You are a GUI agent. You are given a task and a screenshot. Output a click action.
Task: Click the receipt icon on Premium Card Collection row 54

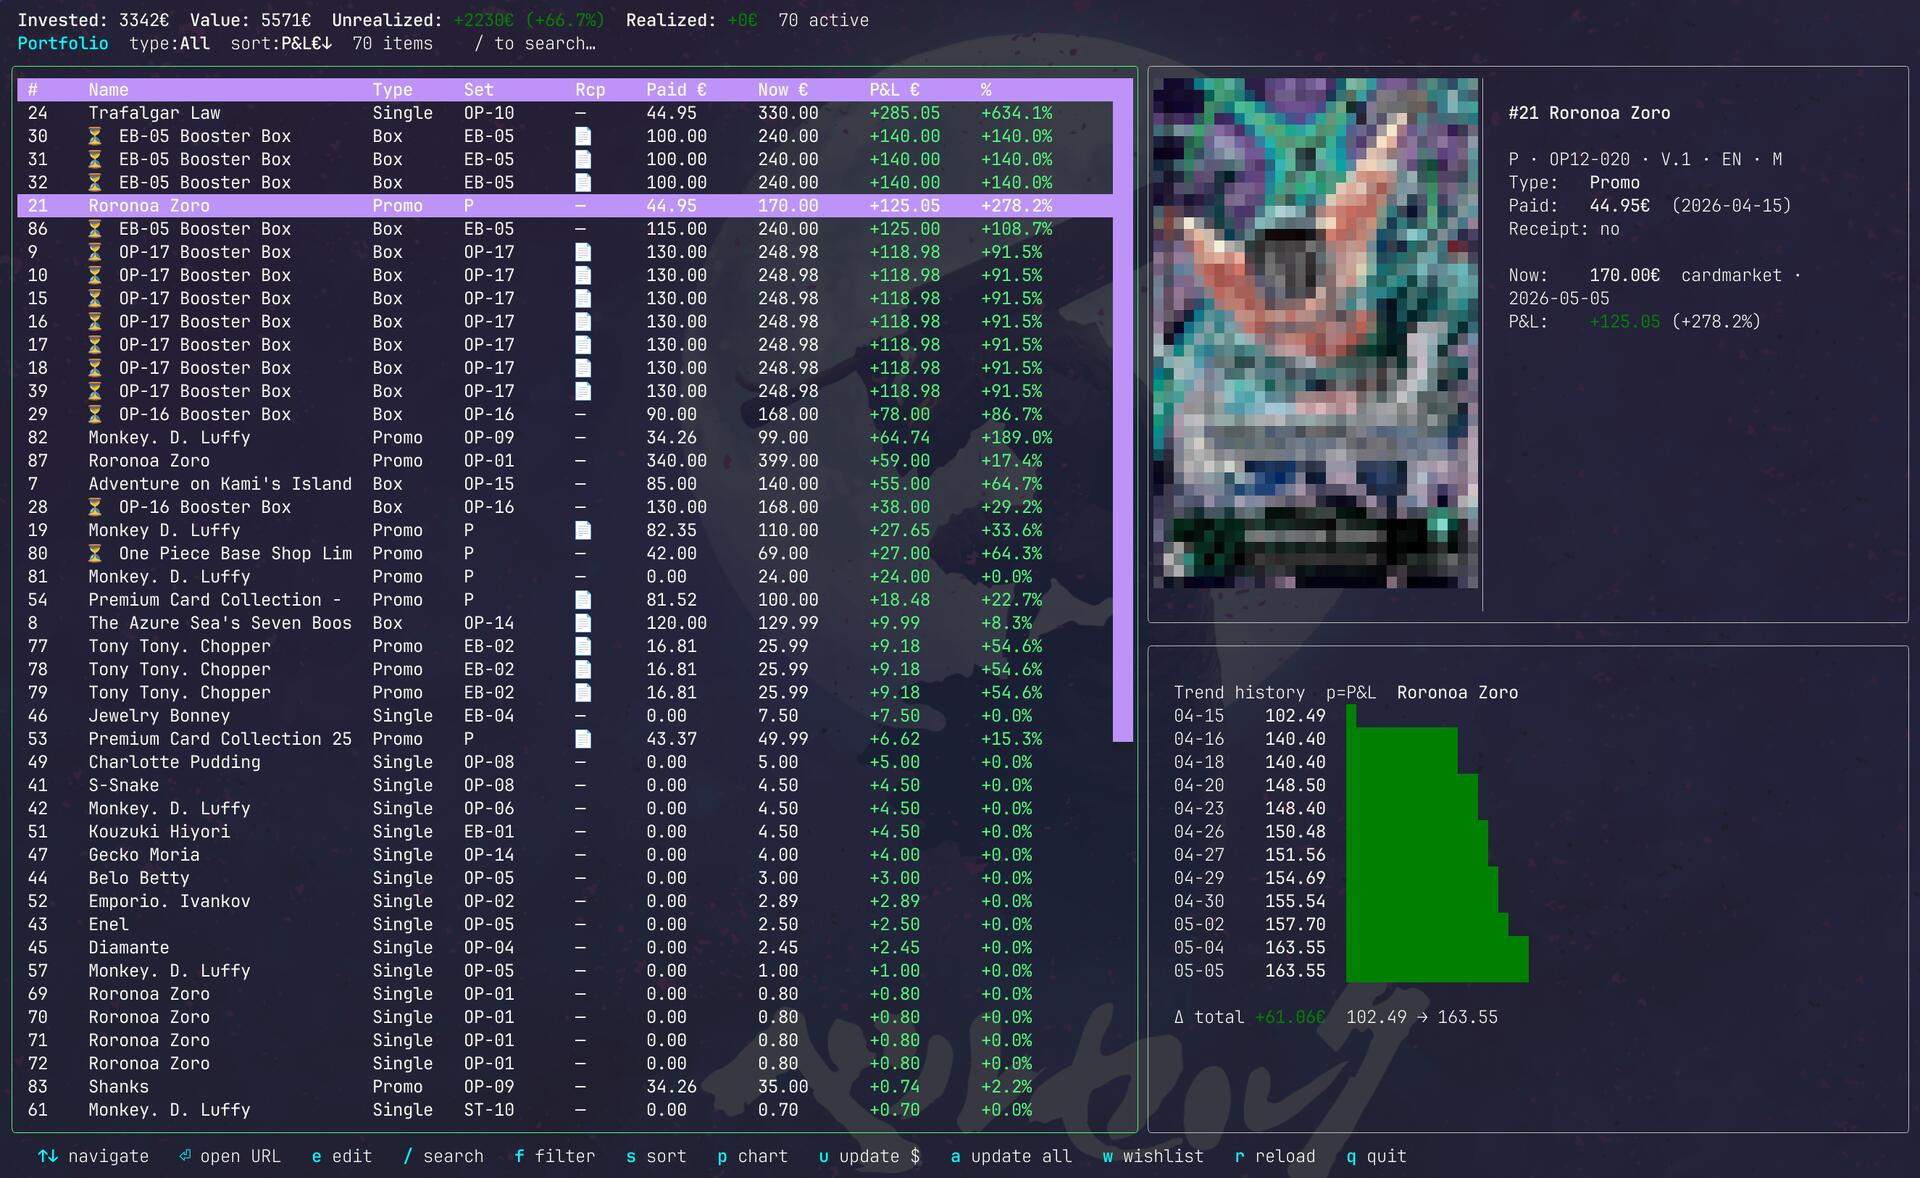583,600
